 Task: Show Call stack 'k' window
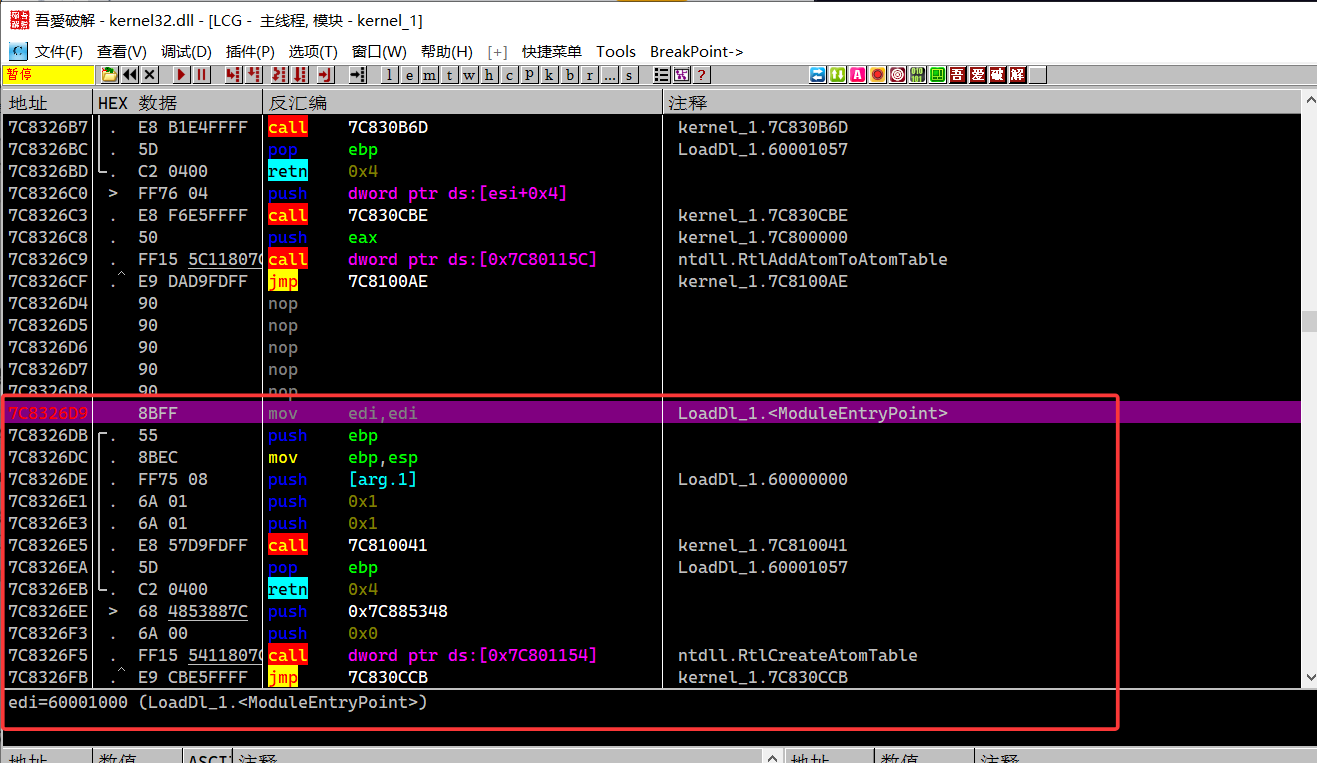click(549, 75)
